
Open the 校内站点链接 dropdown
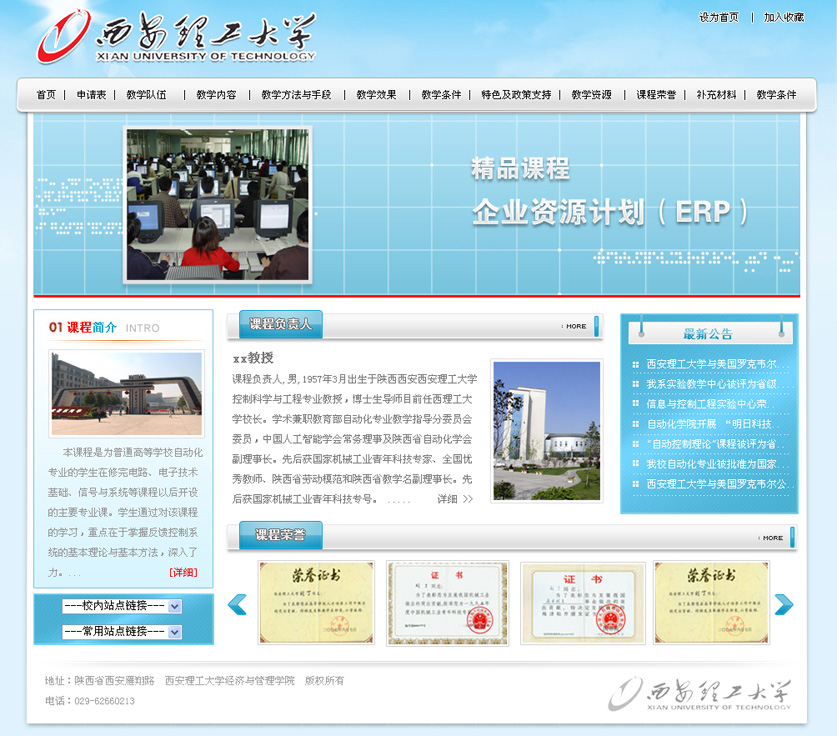tap(122, 606)
